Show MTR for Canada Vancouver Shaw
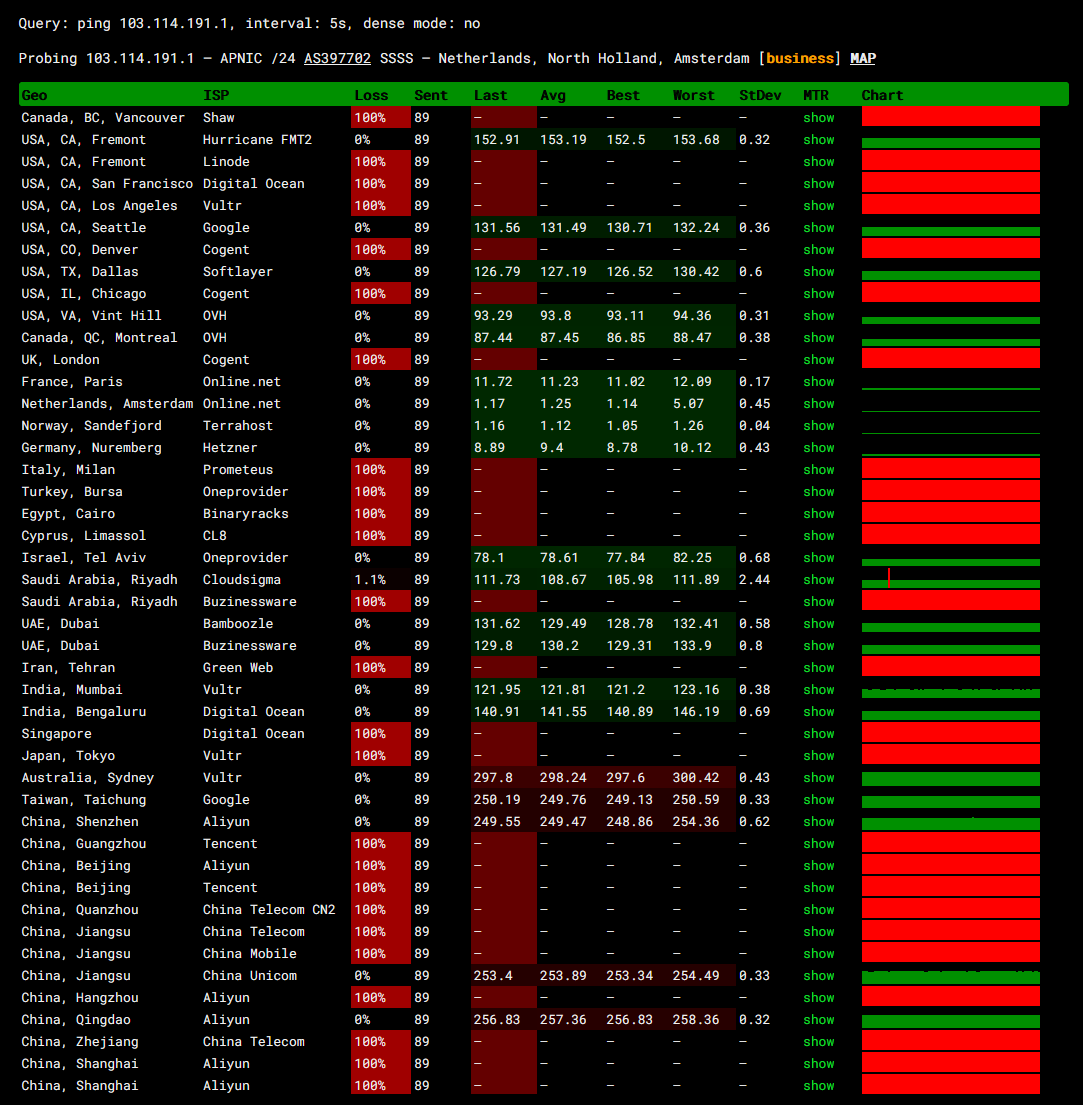This screenshot has height=1105, width=1083. tap(818, 118)
